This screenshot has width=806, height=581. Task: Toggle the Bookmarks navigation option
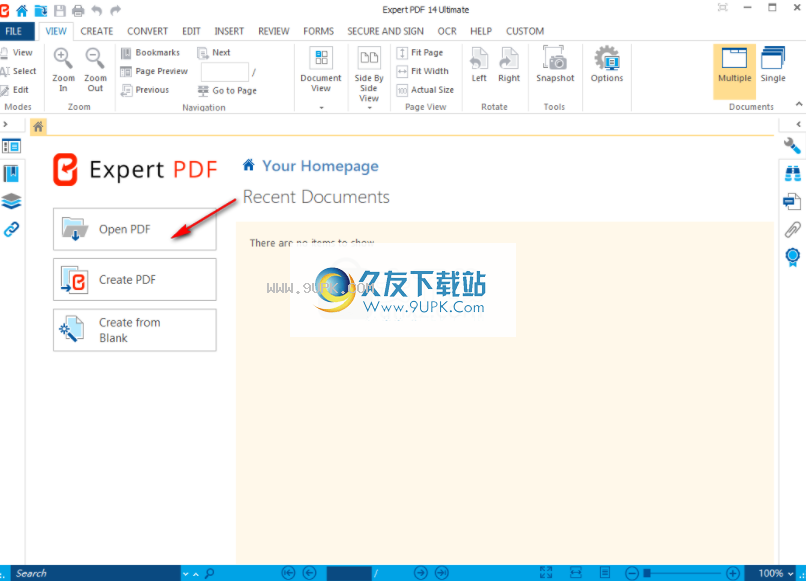coord(151,52)
